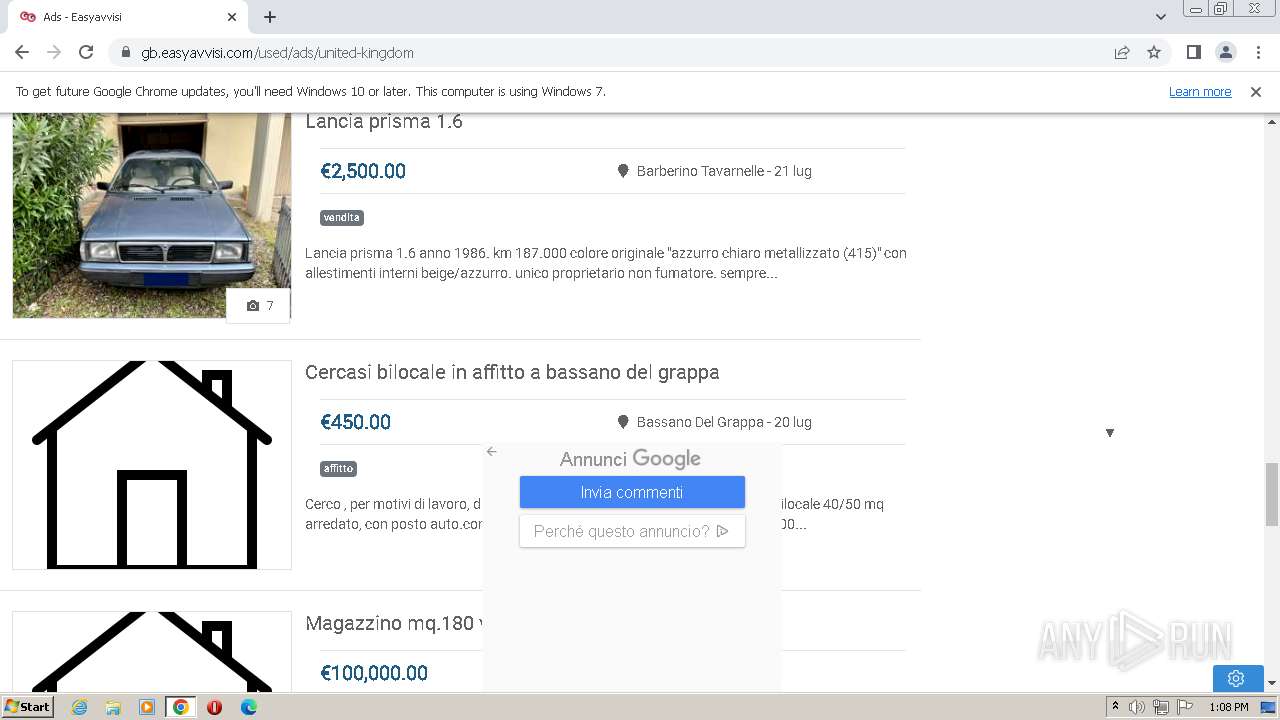This screenshot has width=1280, height=720.
Task: Open the Windows Start menu
Action: click(x=27, y=707)
